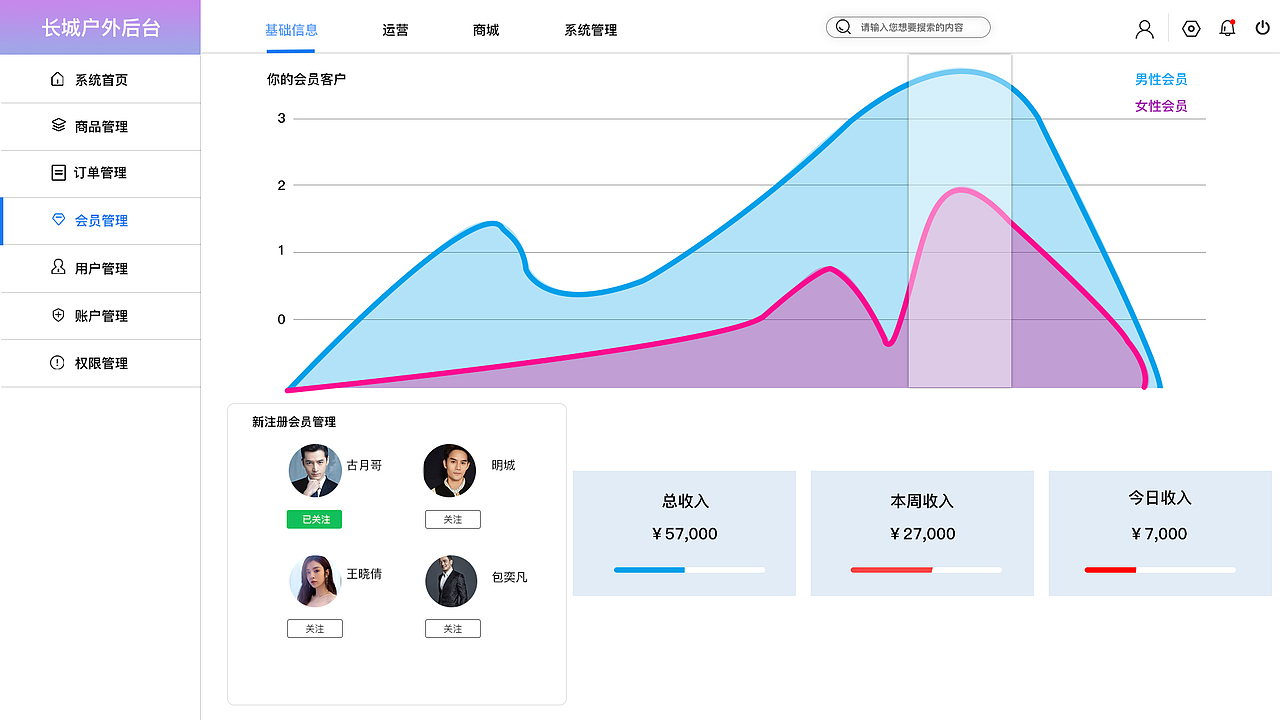
Task: Select the 系统管理 tab
Action: [x=590, y=30]
